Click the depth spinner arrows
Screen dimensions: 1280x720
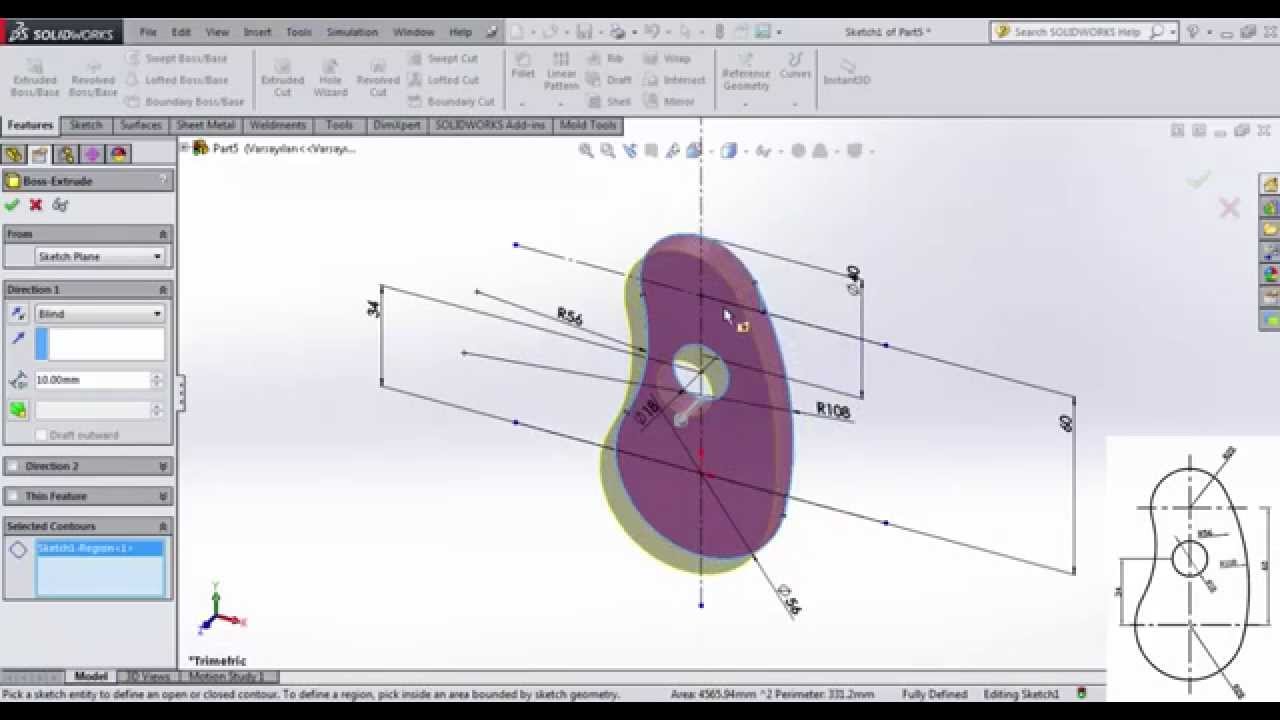pos(157,380)
